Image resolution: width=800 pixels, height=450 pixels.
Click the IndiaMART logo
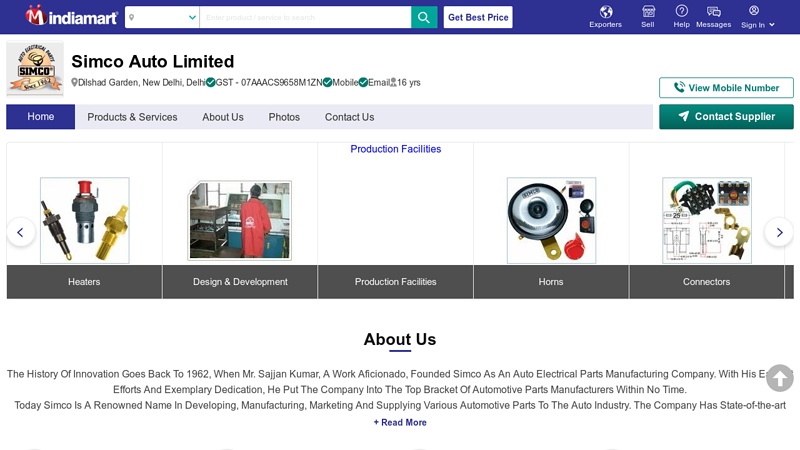coord(71,17)
